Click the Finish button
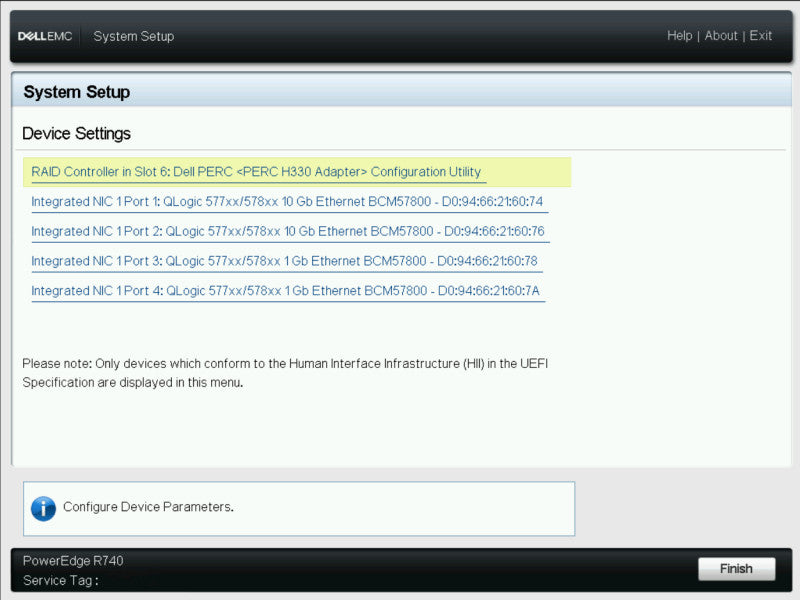This screenshot has height=600, width=800. 736,568
